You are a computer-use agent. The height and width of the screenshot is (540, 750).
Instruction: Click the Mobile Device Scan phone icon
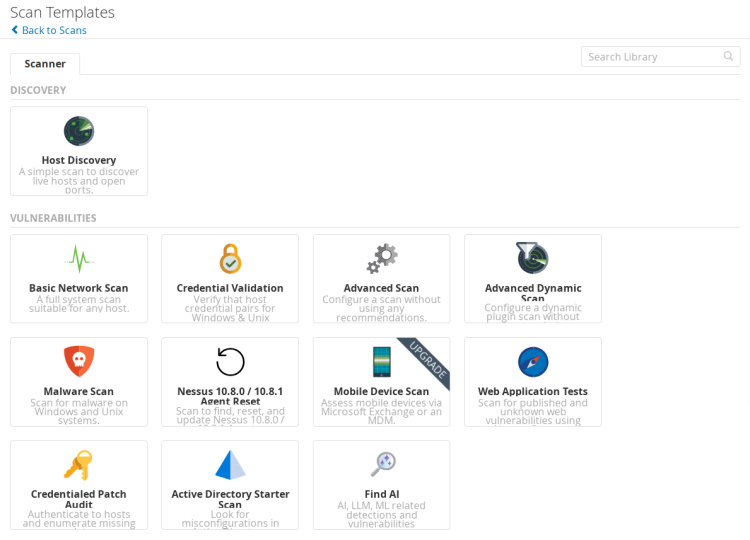(x=381, y=362)
